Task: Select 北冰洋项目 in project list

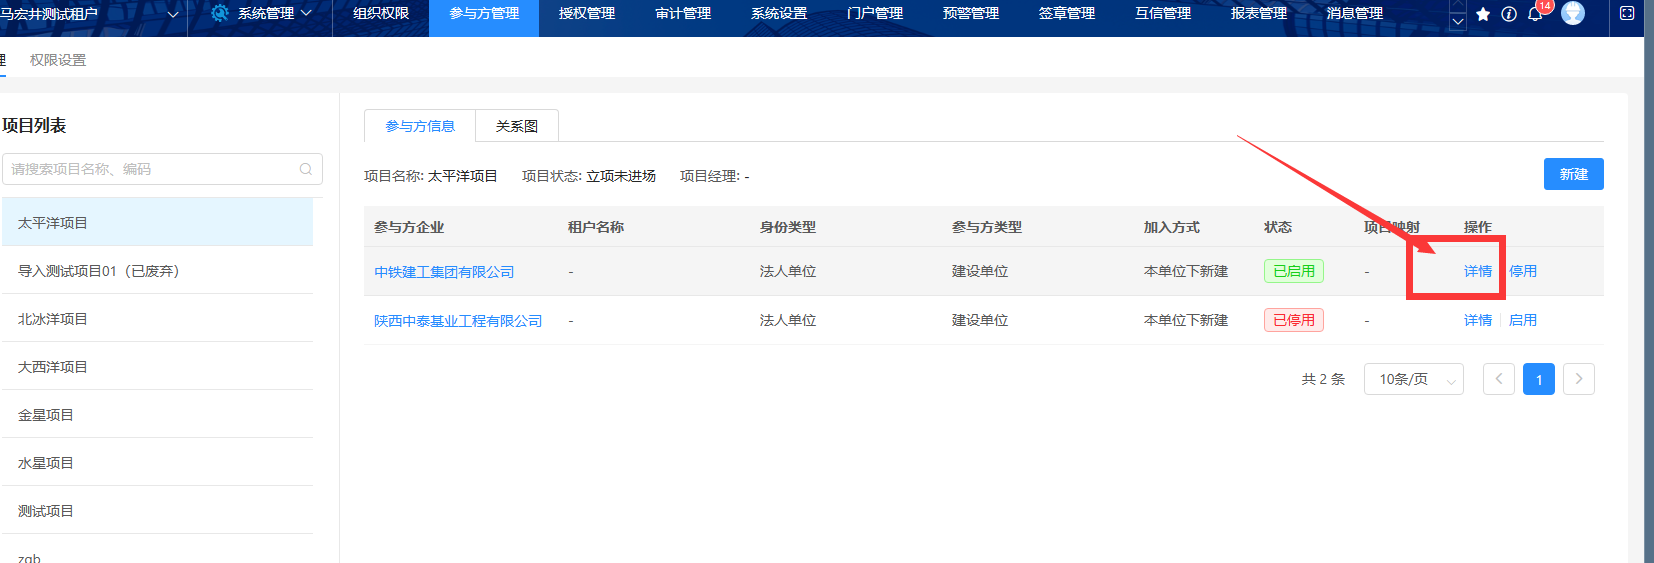Action: pyautogui.click(x=156, y=318)
